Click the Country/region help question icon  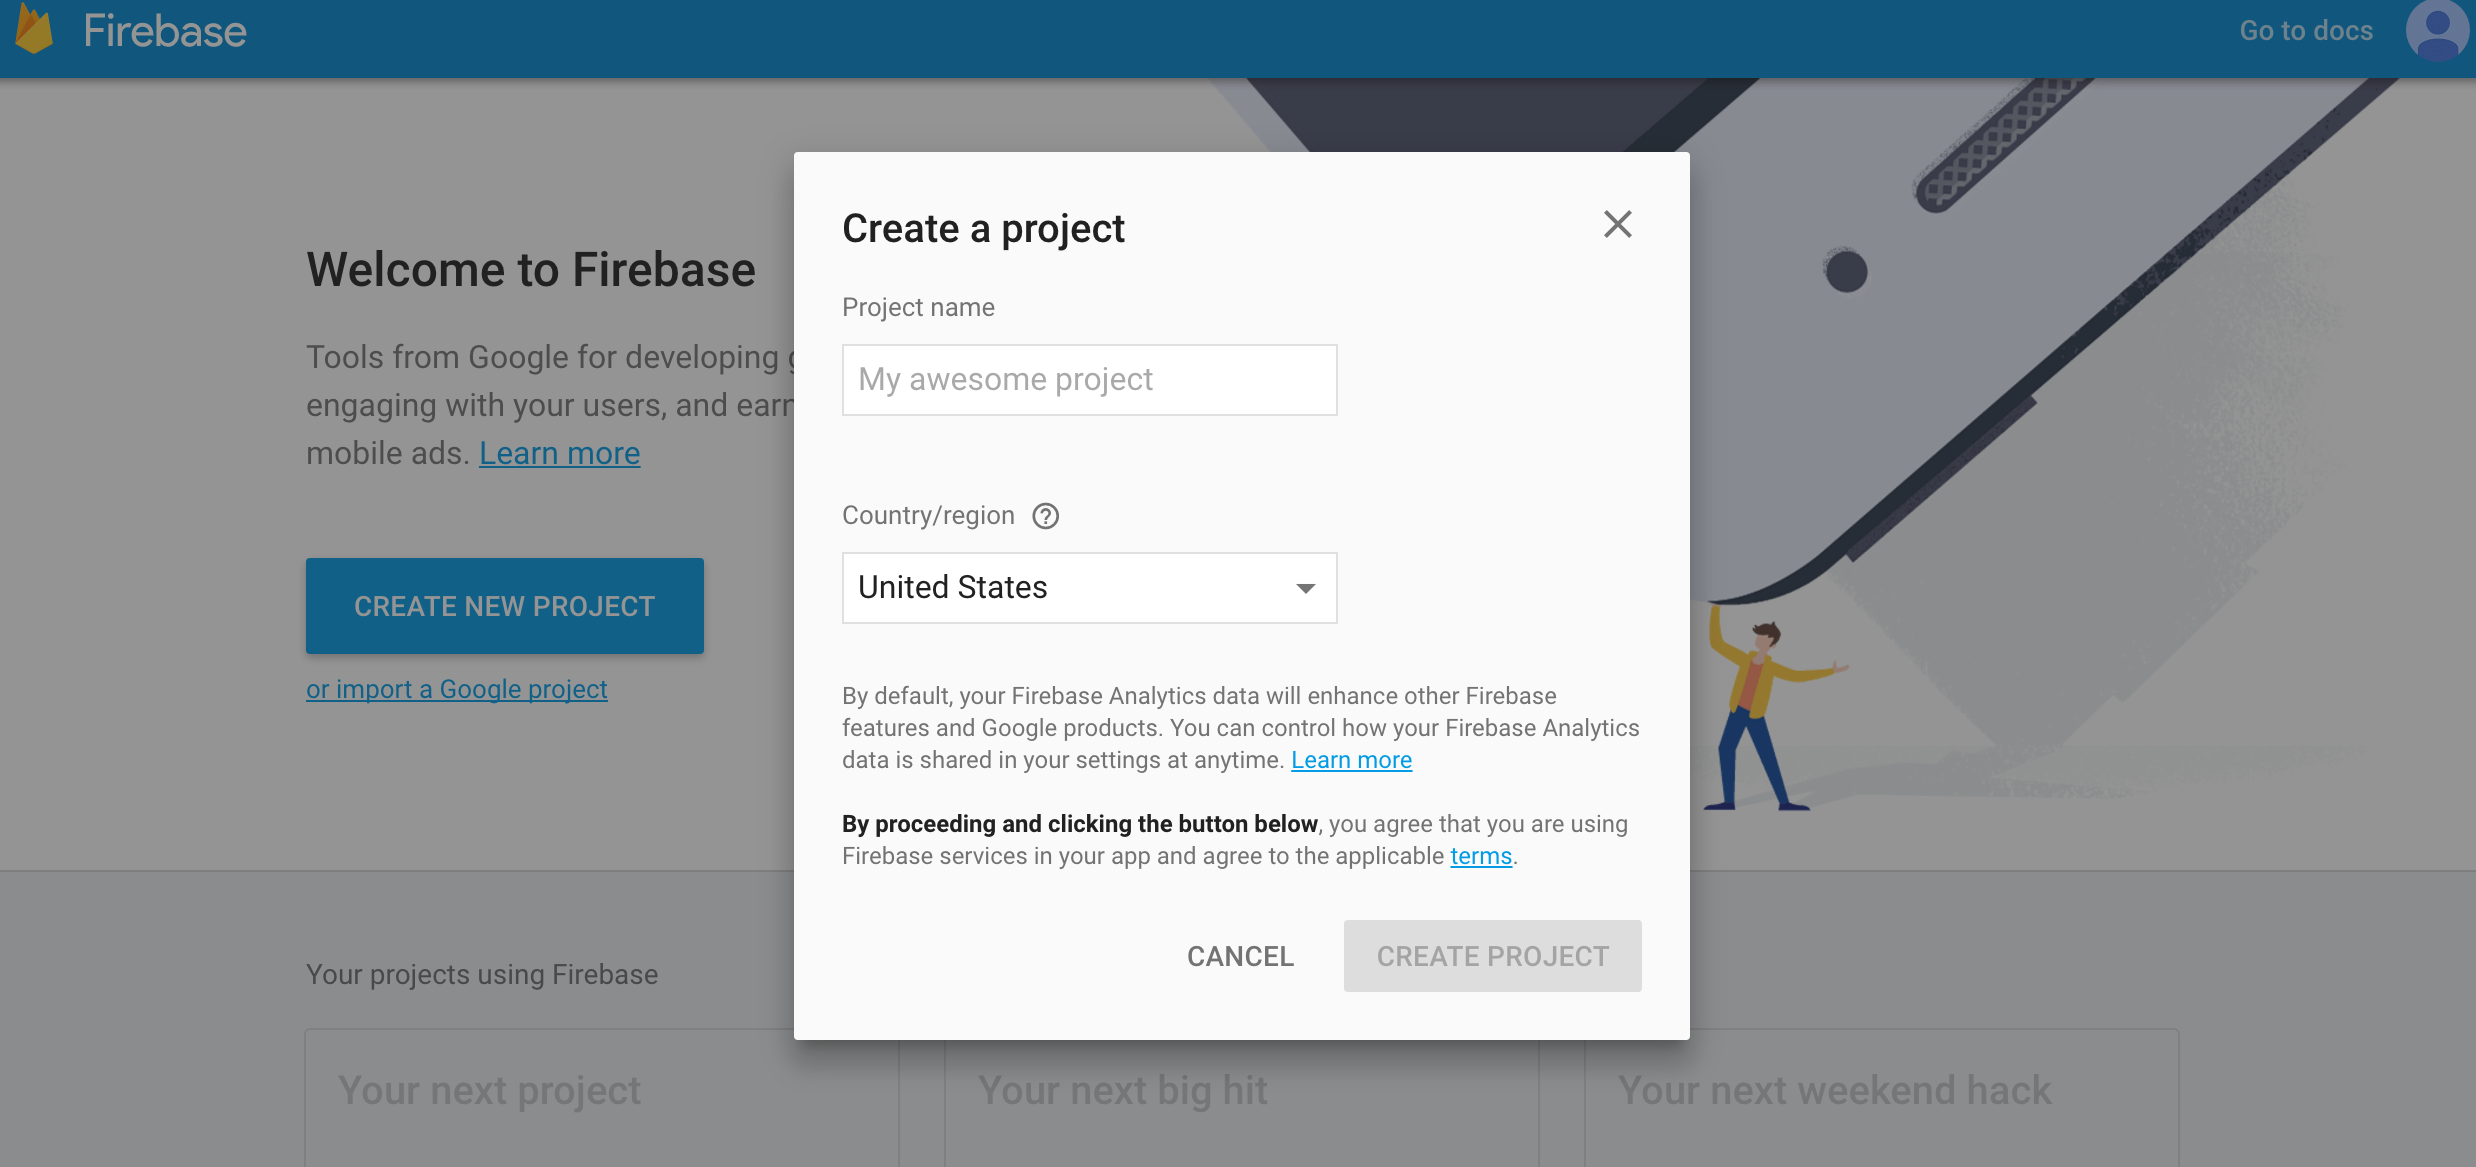[x=1045, y=516]
